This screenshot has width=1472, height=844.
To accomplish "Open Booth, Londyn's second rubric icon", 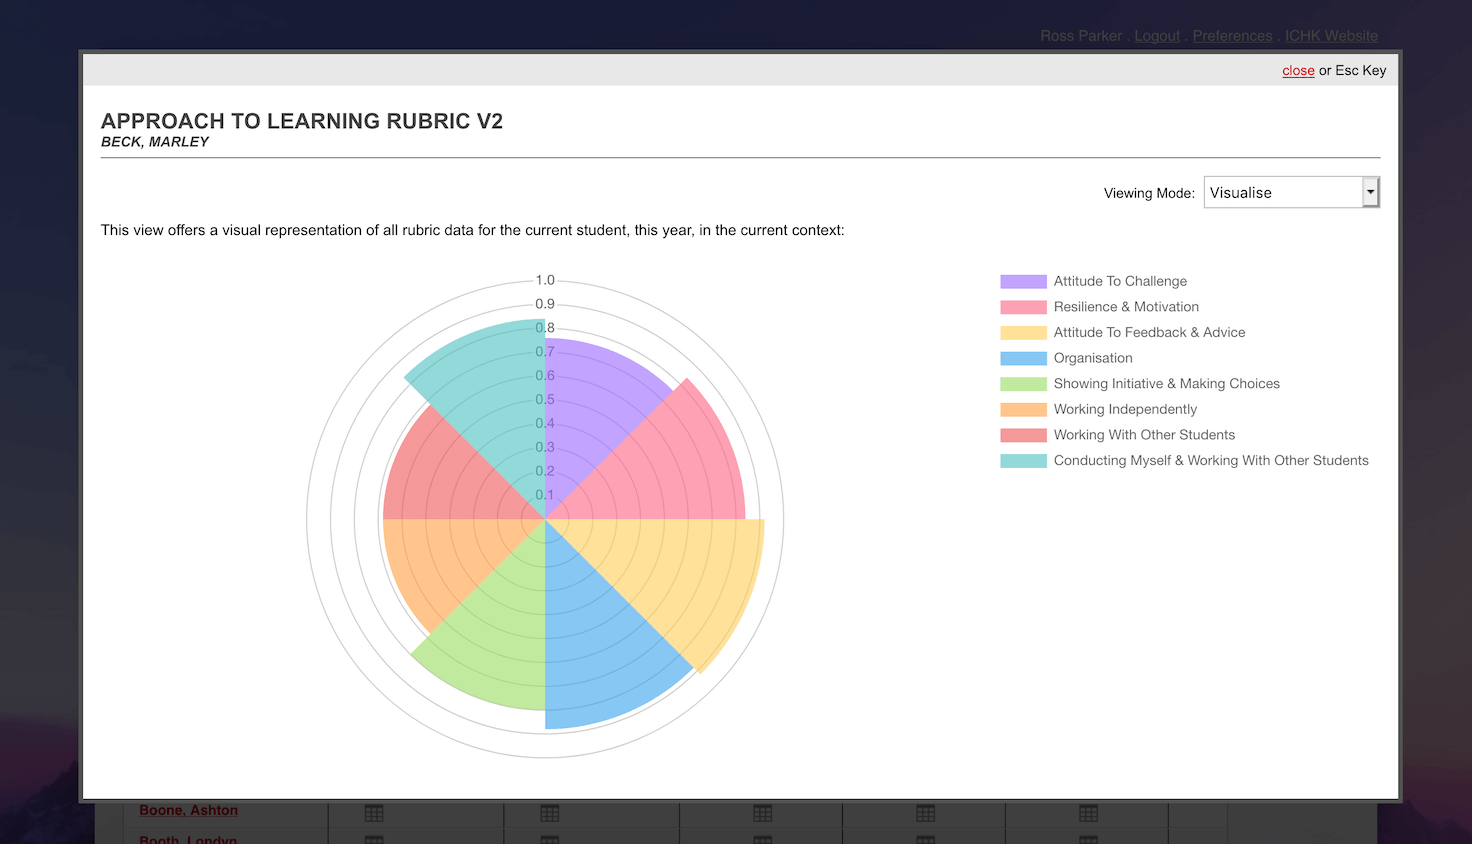I will 549,840.
